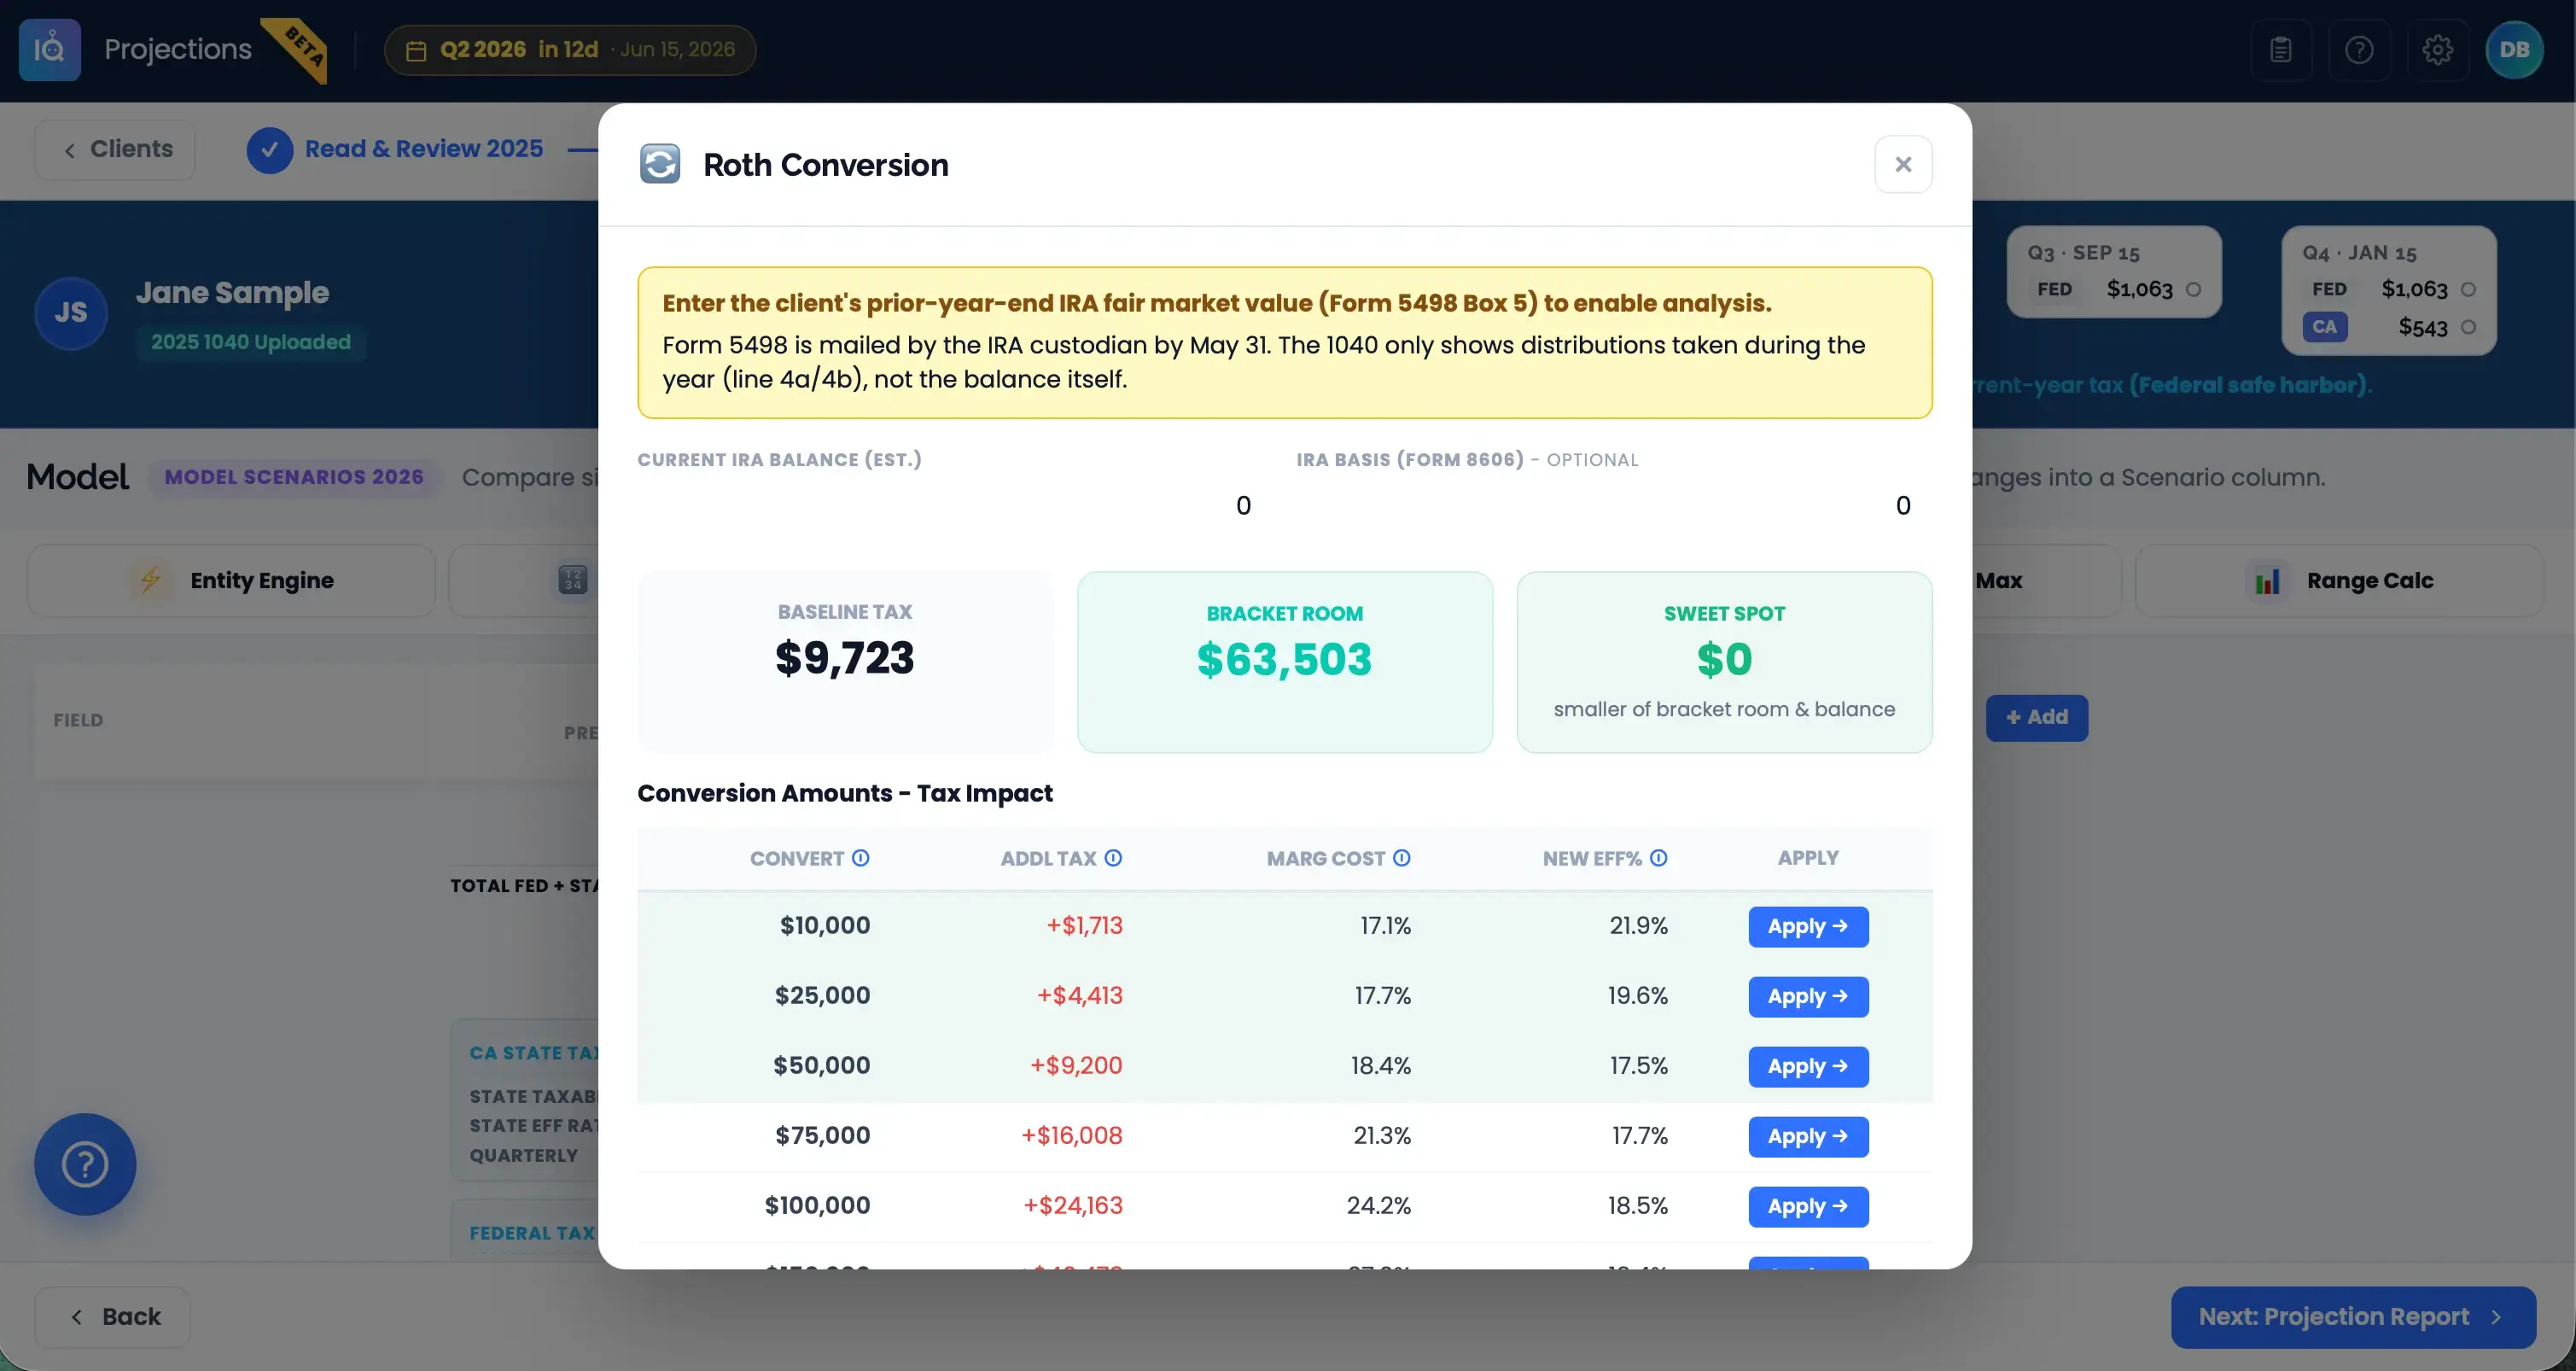Image resolution: width=2576 pixels, height=1371 pixels.
Task: Click the +$24,163 additional tax value
Action: (x=1072, y=1206)
